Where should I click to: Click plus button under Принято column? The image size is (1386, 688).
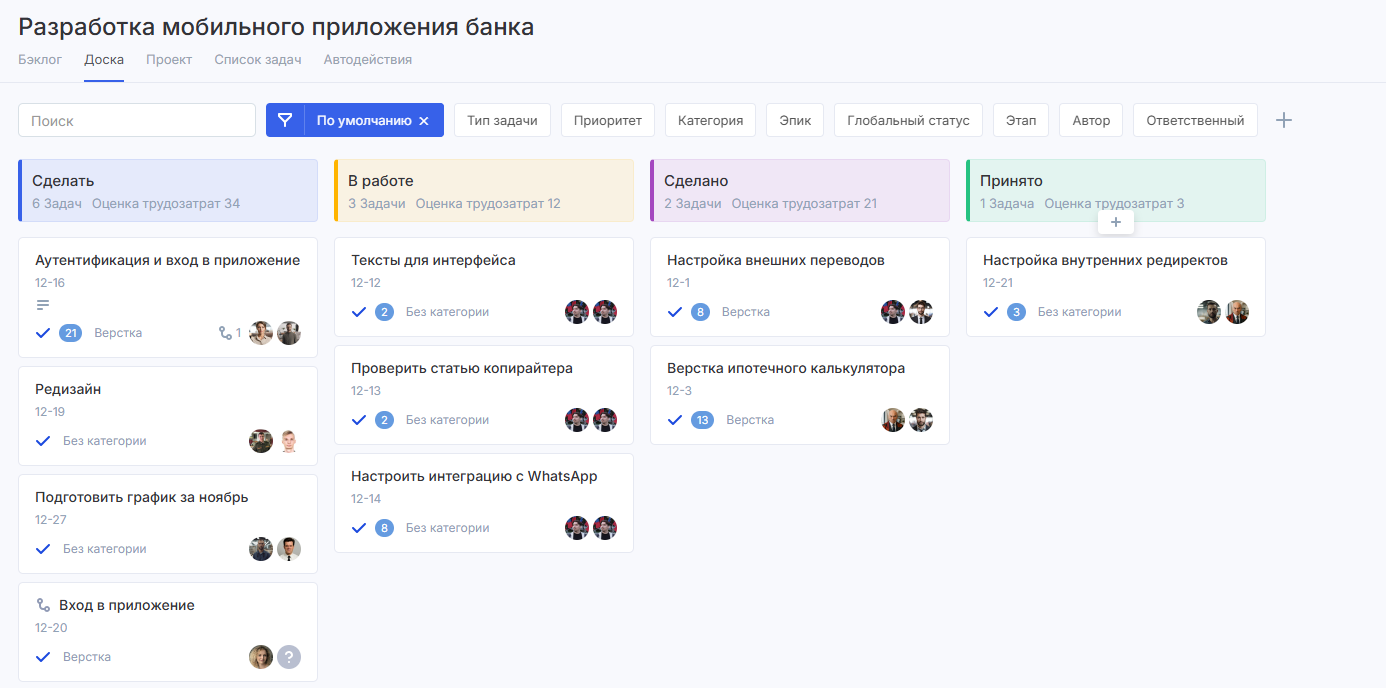pos(1116,222)
